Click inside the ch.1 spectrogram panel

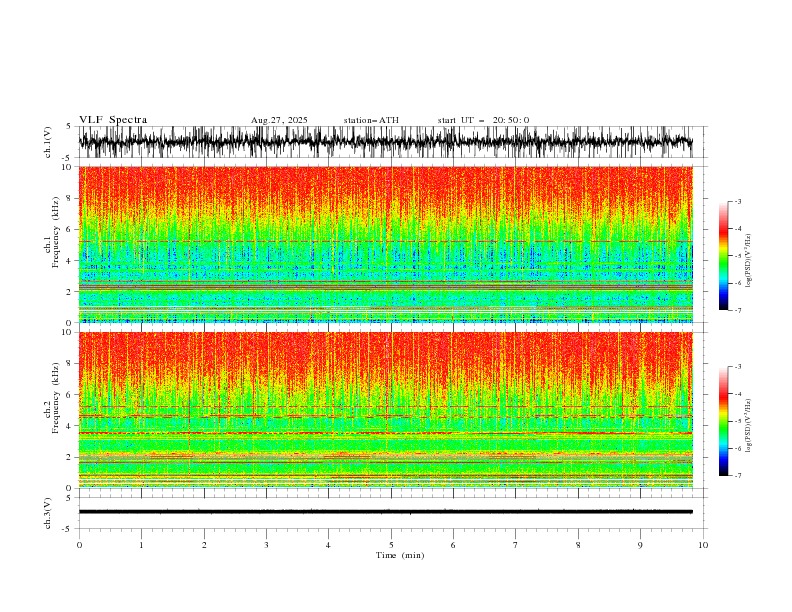tap(385, 244)
